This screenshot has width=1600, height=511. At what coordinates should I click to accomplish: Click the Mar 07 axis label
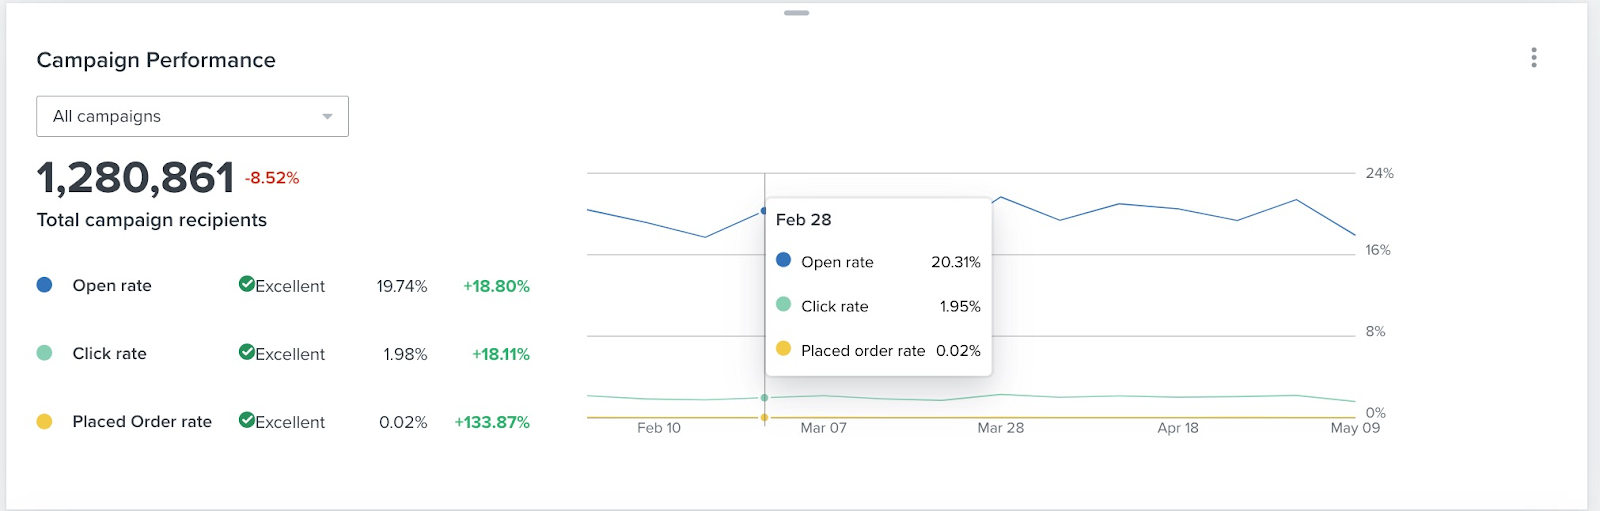tap(824, 428)
